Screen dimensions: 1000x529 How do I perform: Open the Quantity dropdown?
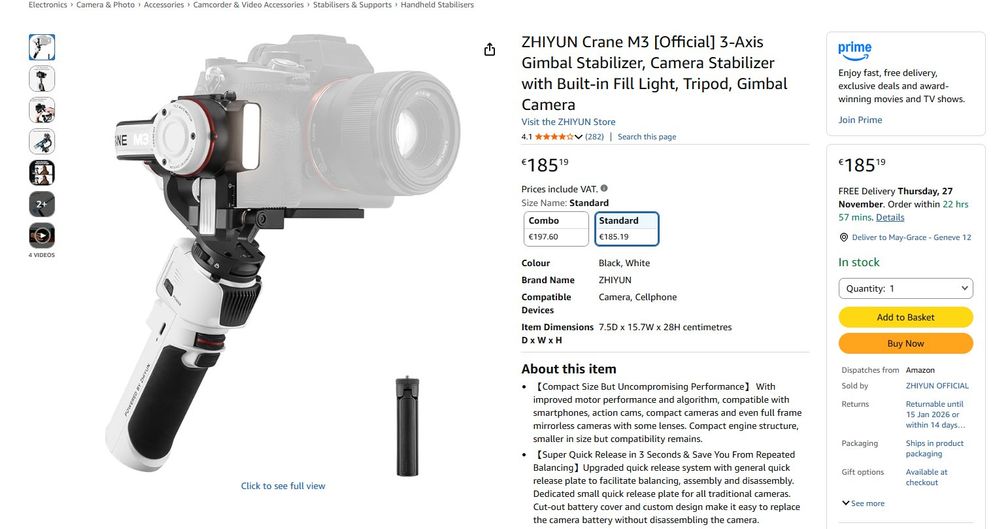point(906,288)
